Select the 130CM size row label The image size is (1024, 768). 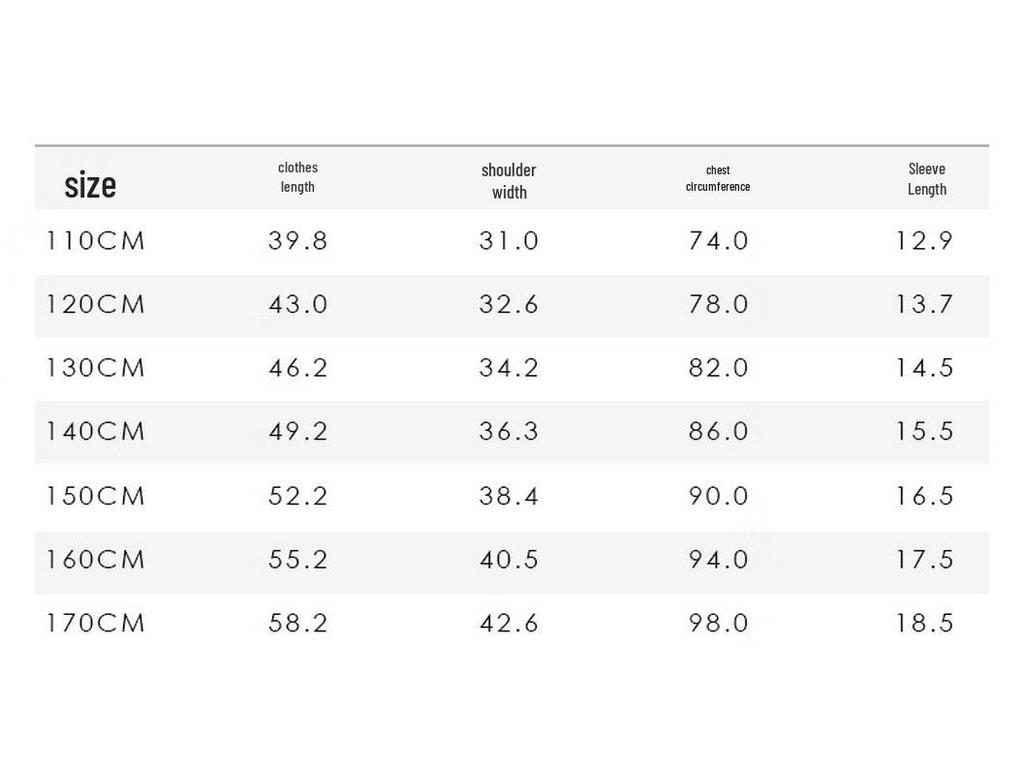coord(95,368)
